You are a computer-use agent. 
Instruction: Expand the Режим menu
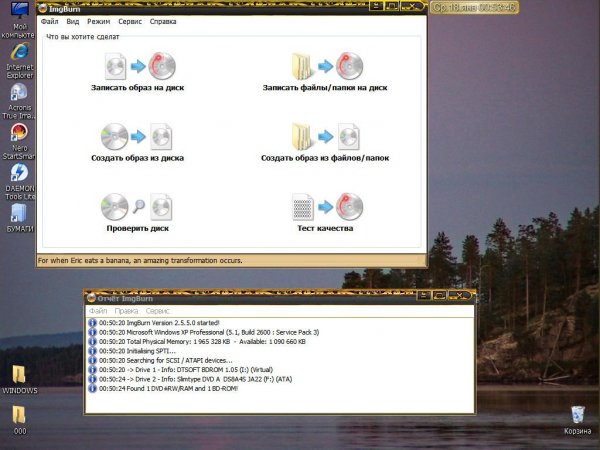[x=99, y=21]
